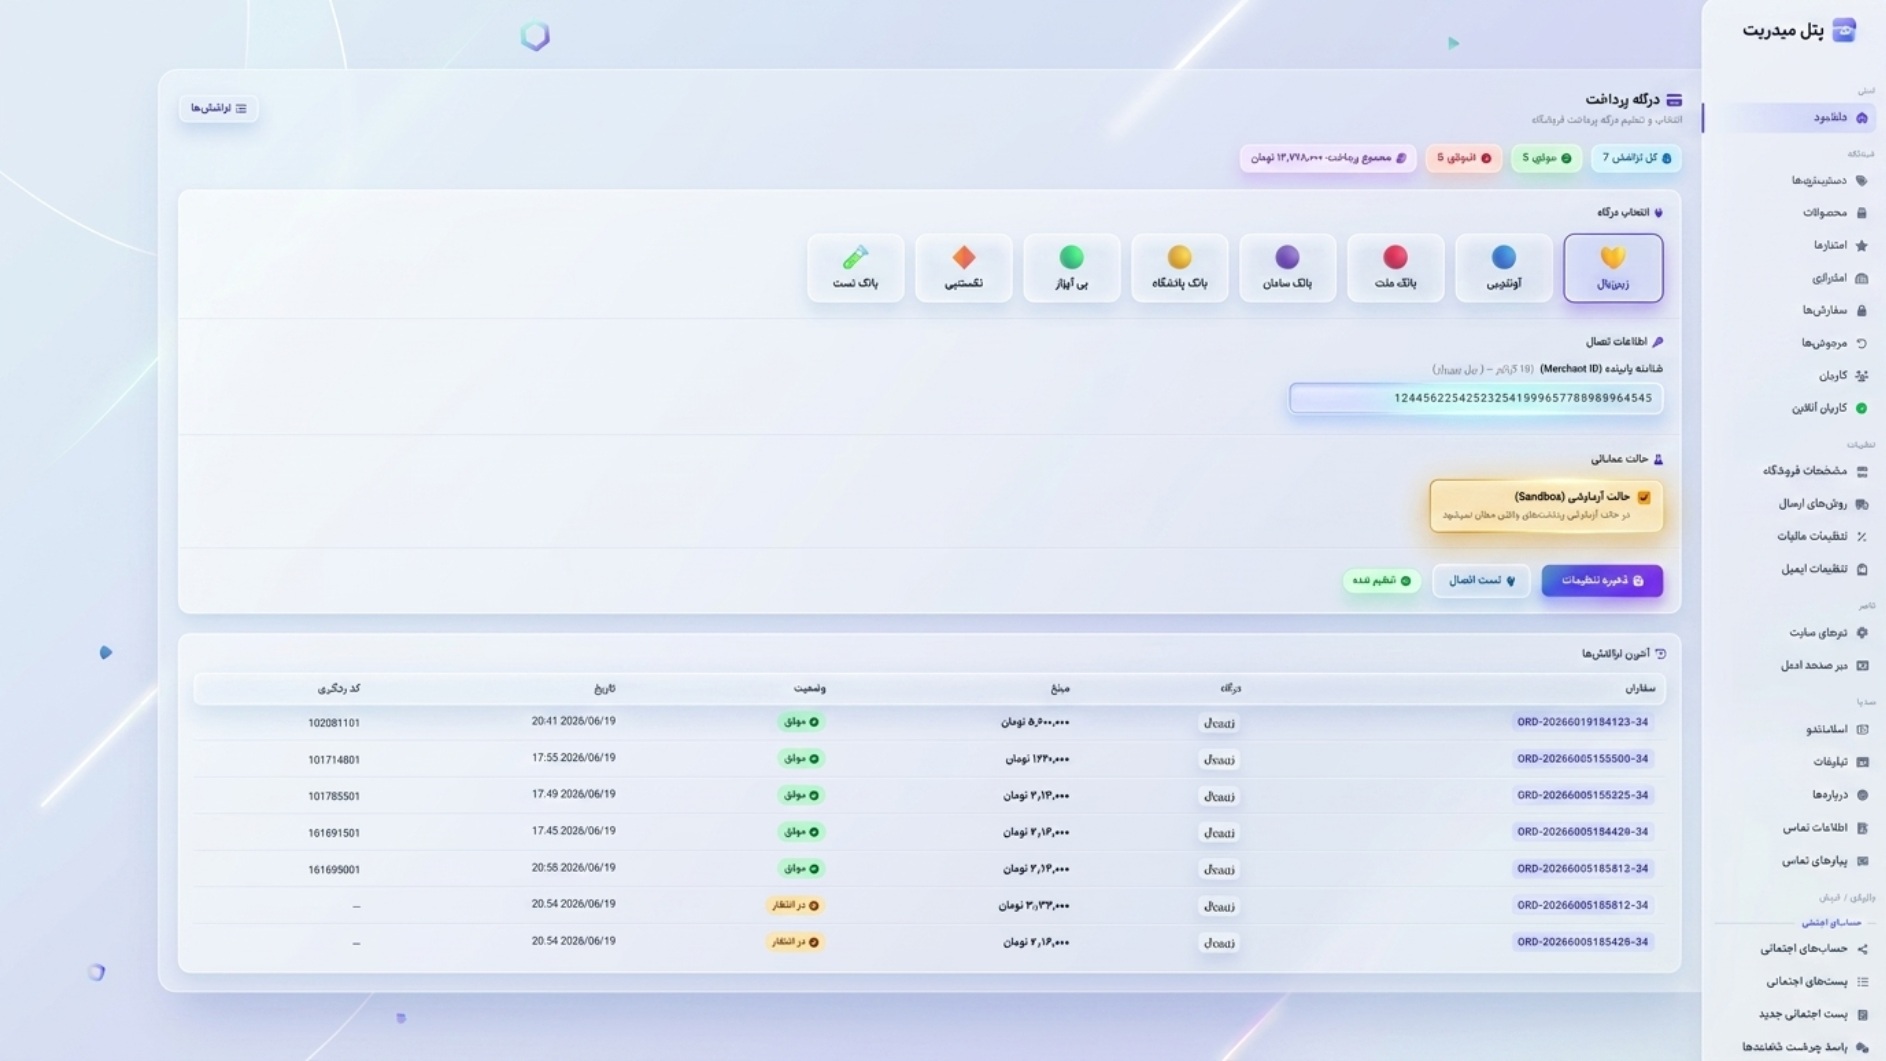Open order link ORD-20266005155500-34

tap(1582, 759)
